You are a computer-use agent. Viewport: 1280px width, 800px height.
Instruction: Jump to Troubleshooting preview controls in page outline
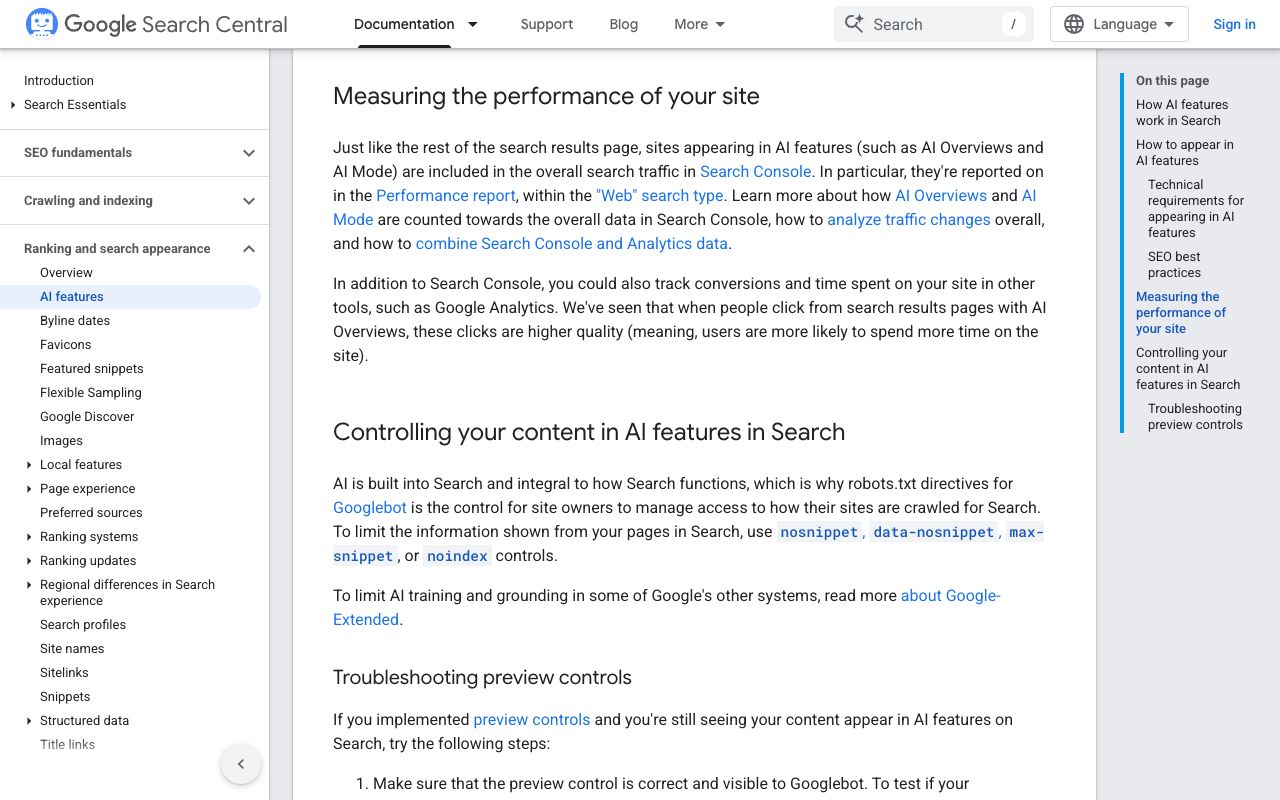click(x=1195, y=417)
